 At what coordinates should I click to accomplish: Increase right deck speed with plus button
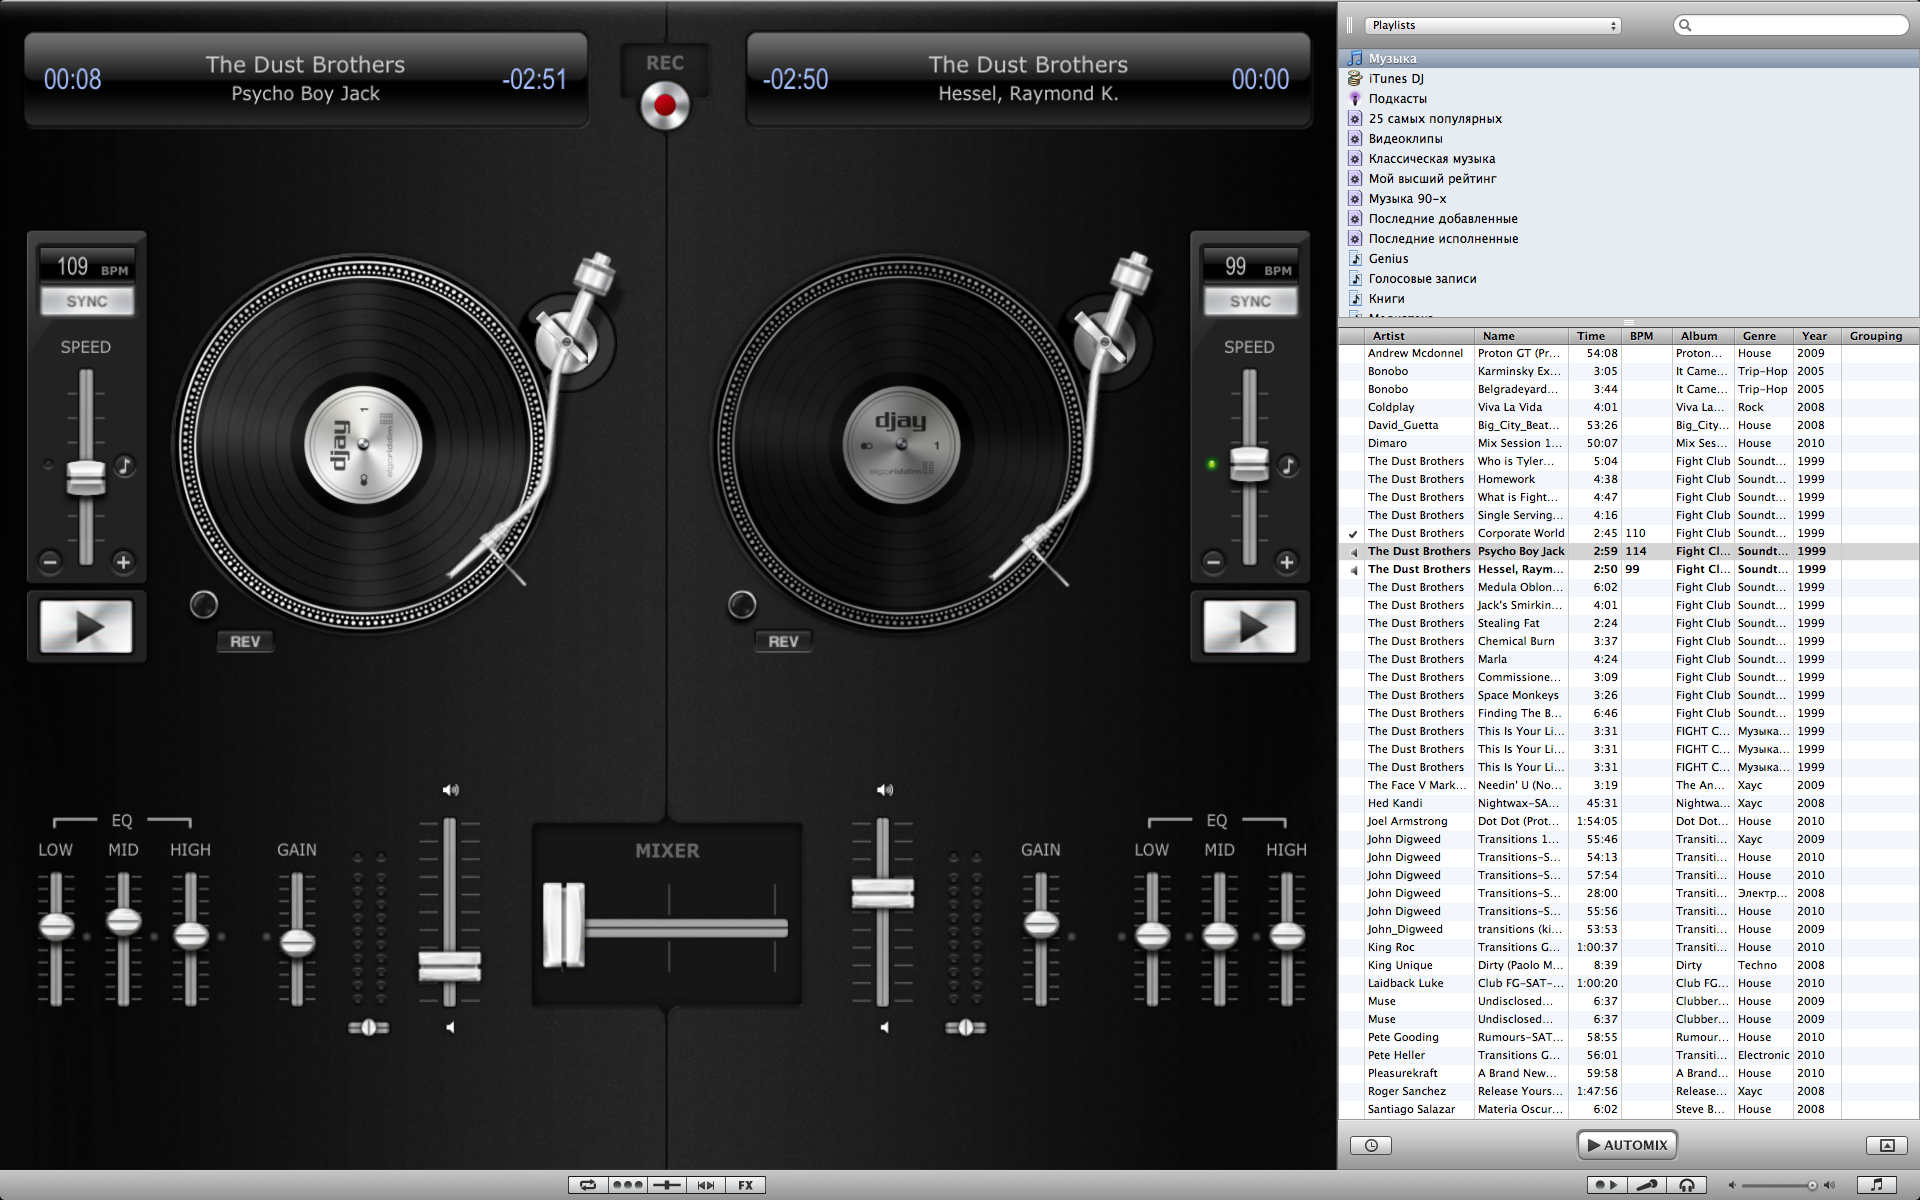1287,562
